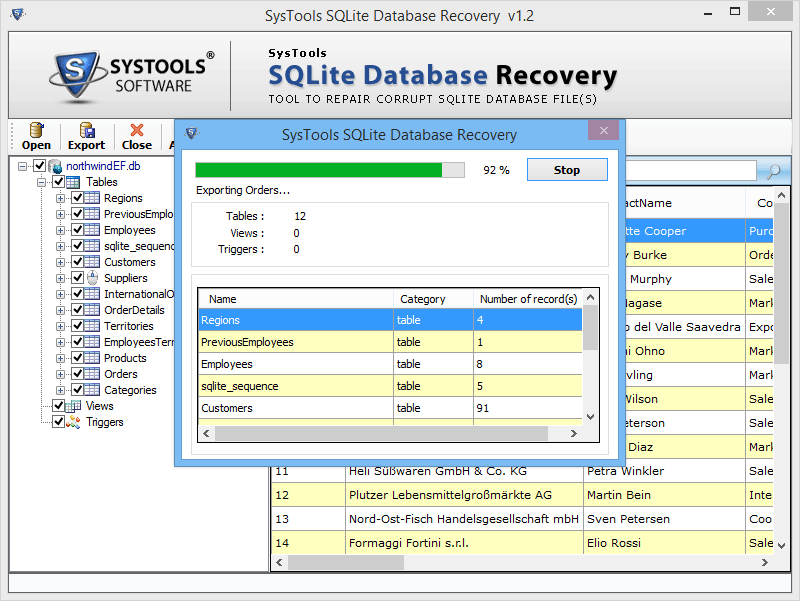Select the PreviousEmployees row in export list
The height and width of the screenshot is (601, 800).
[390, 342]
